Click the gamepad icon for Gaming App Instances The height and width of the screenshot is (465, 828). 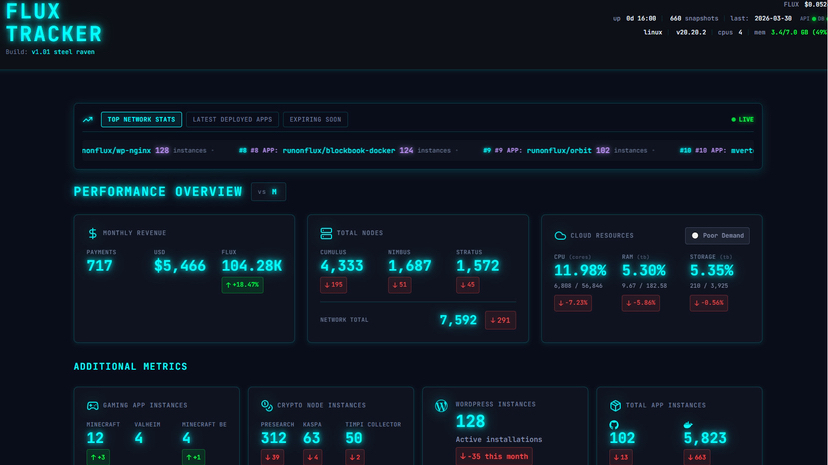[93, 406]
